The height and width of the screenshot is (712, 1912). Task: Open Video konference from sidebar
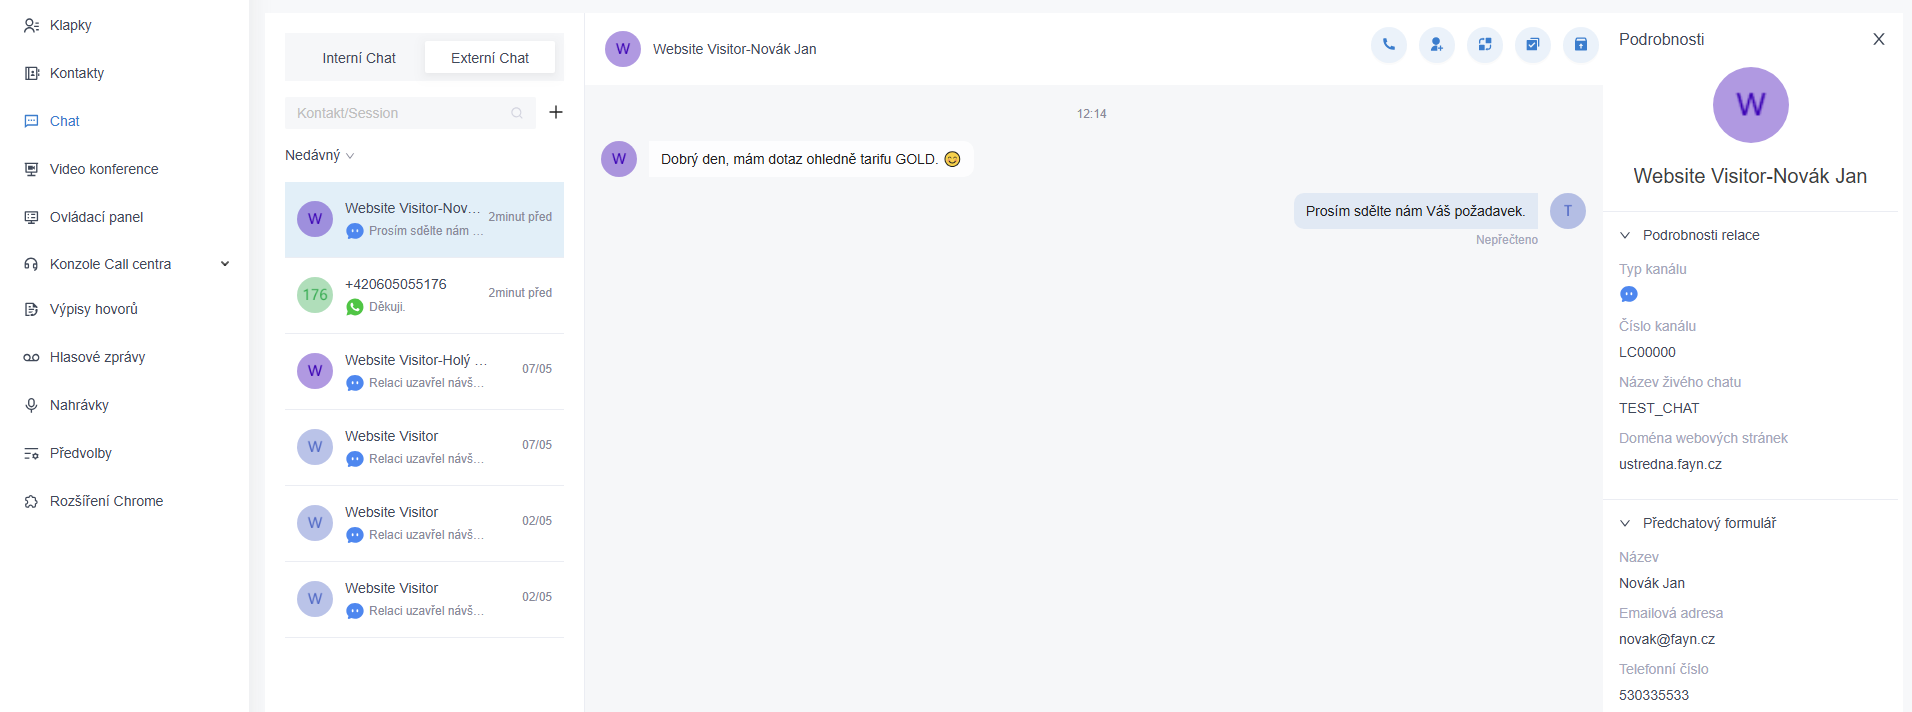[104, 169]
